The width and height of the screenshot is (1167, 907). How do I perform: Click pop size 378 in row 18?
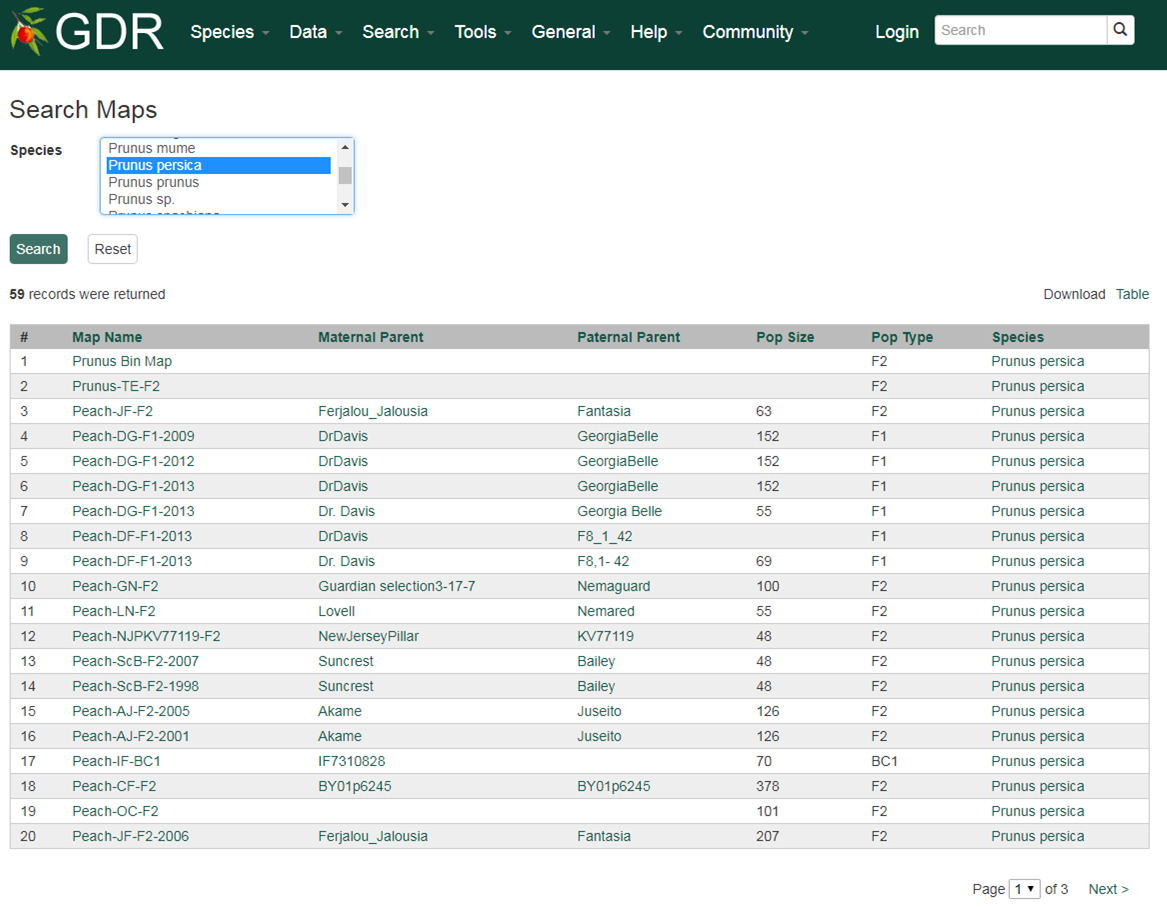point(767,786)
